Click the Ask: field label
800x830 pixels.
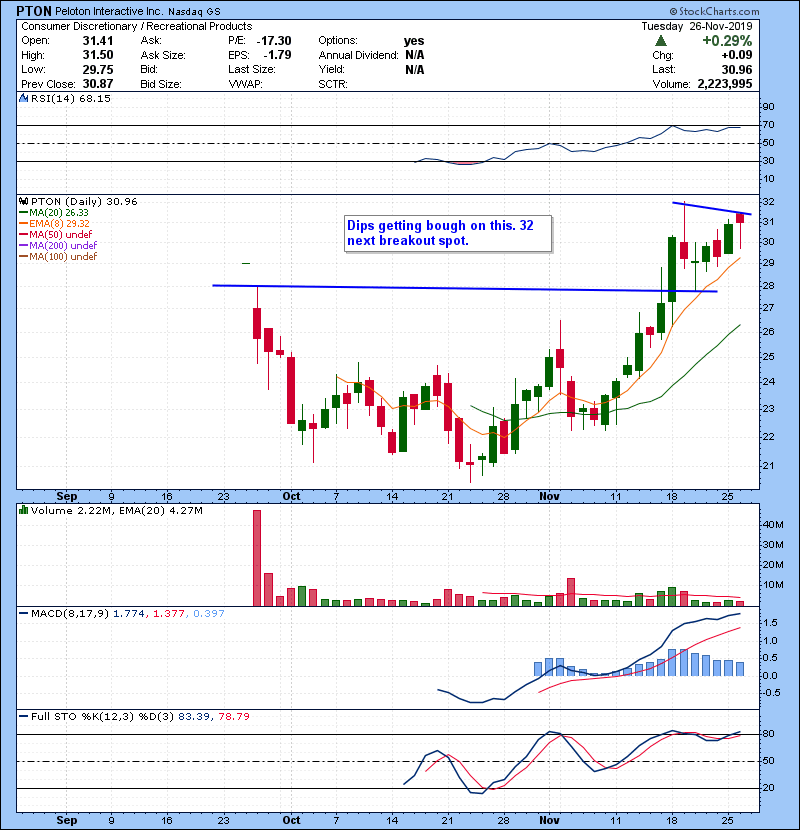tap(151, 41)
